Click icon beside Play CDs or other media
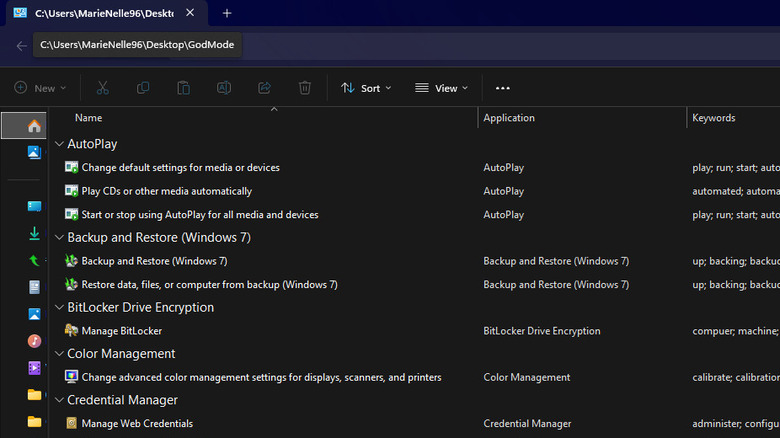 tap(72, 191)
